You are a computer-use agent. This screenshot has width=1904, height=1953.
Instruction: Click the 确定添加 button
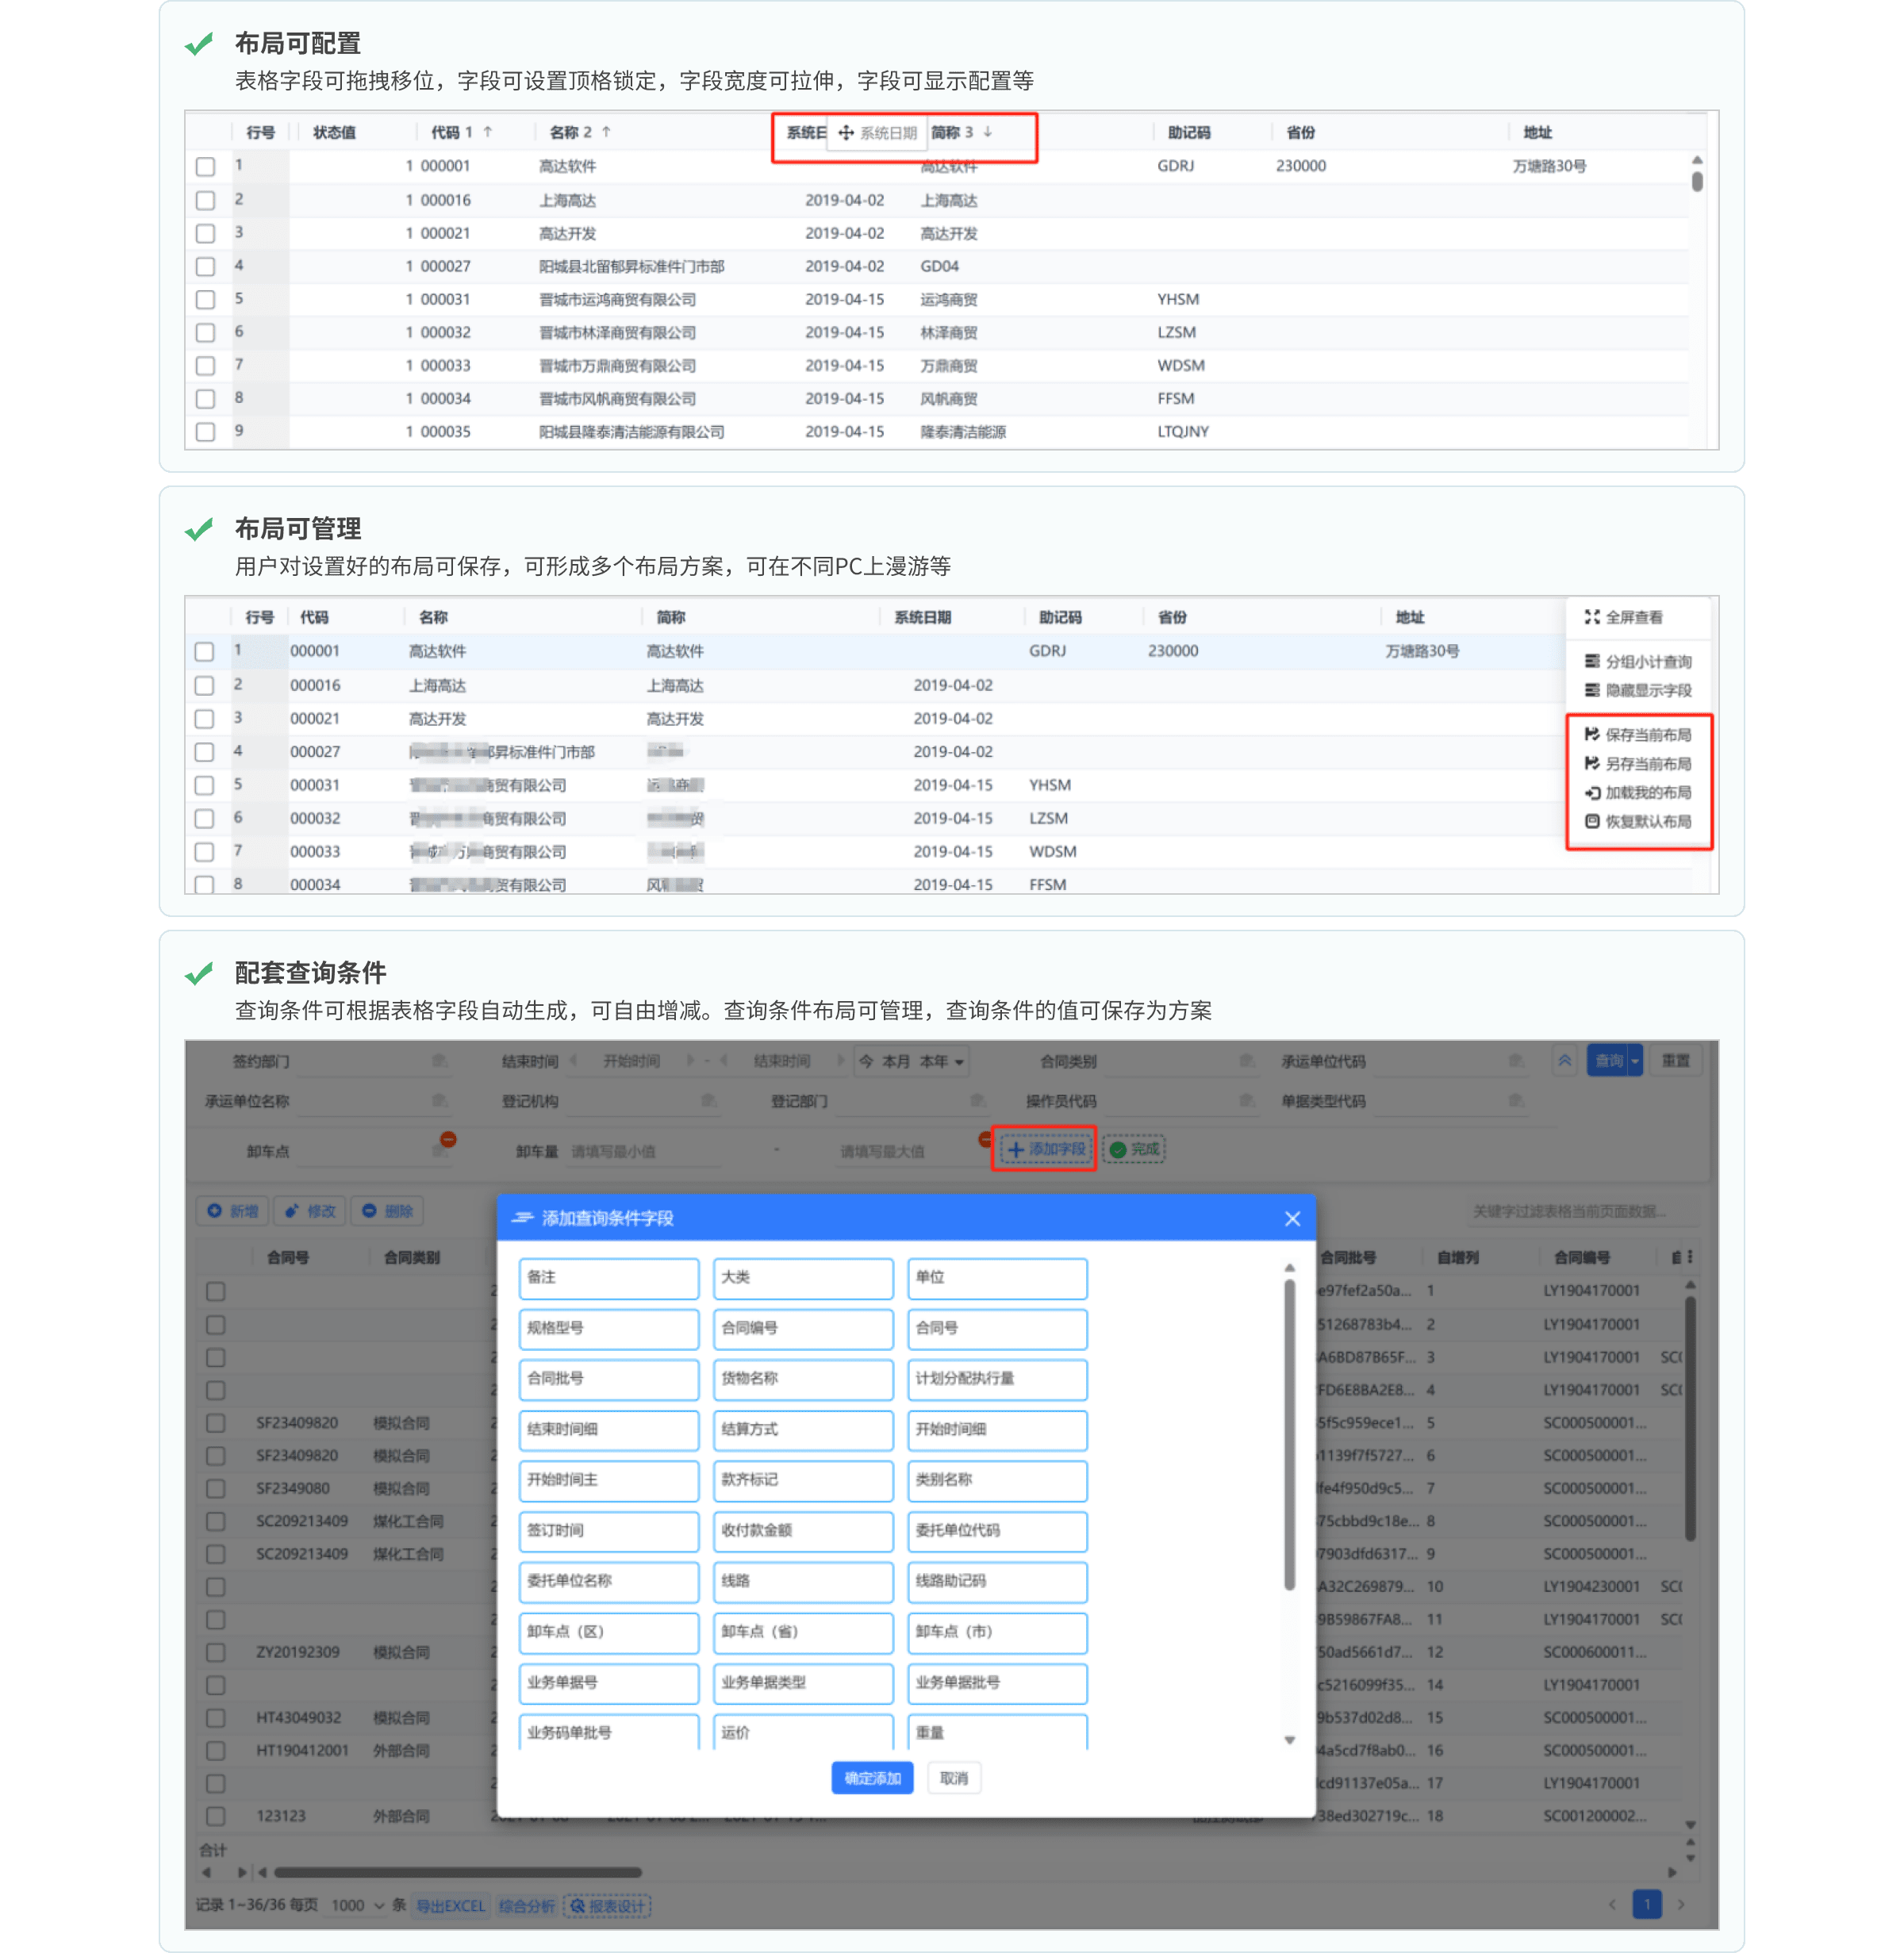872,1778
